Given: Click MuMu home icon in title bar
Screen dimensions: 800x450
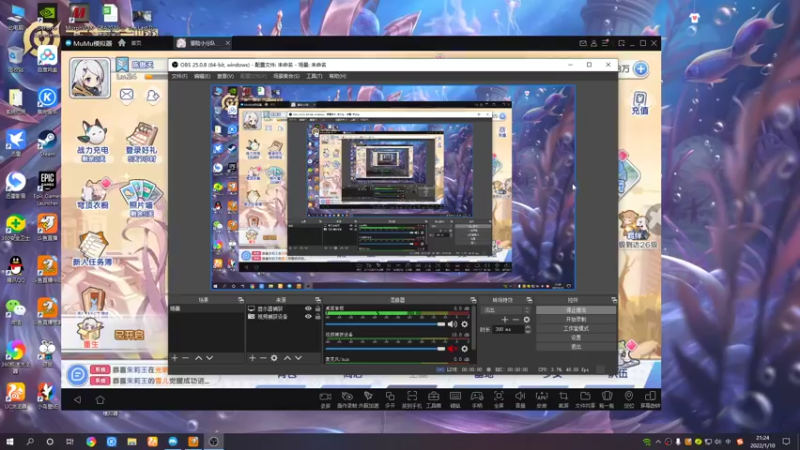Looking at the screenshot, I should [x=121, y=43].
